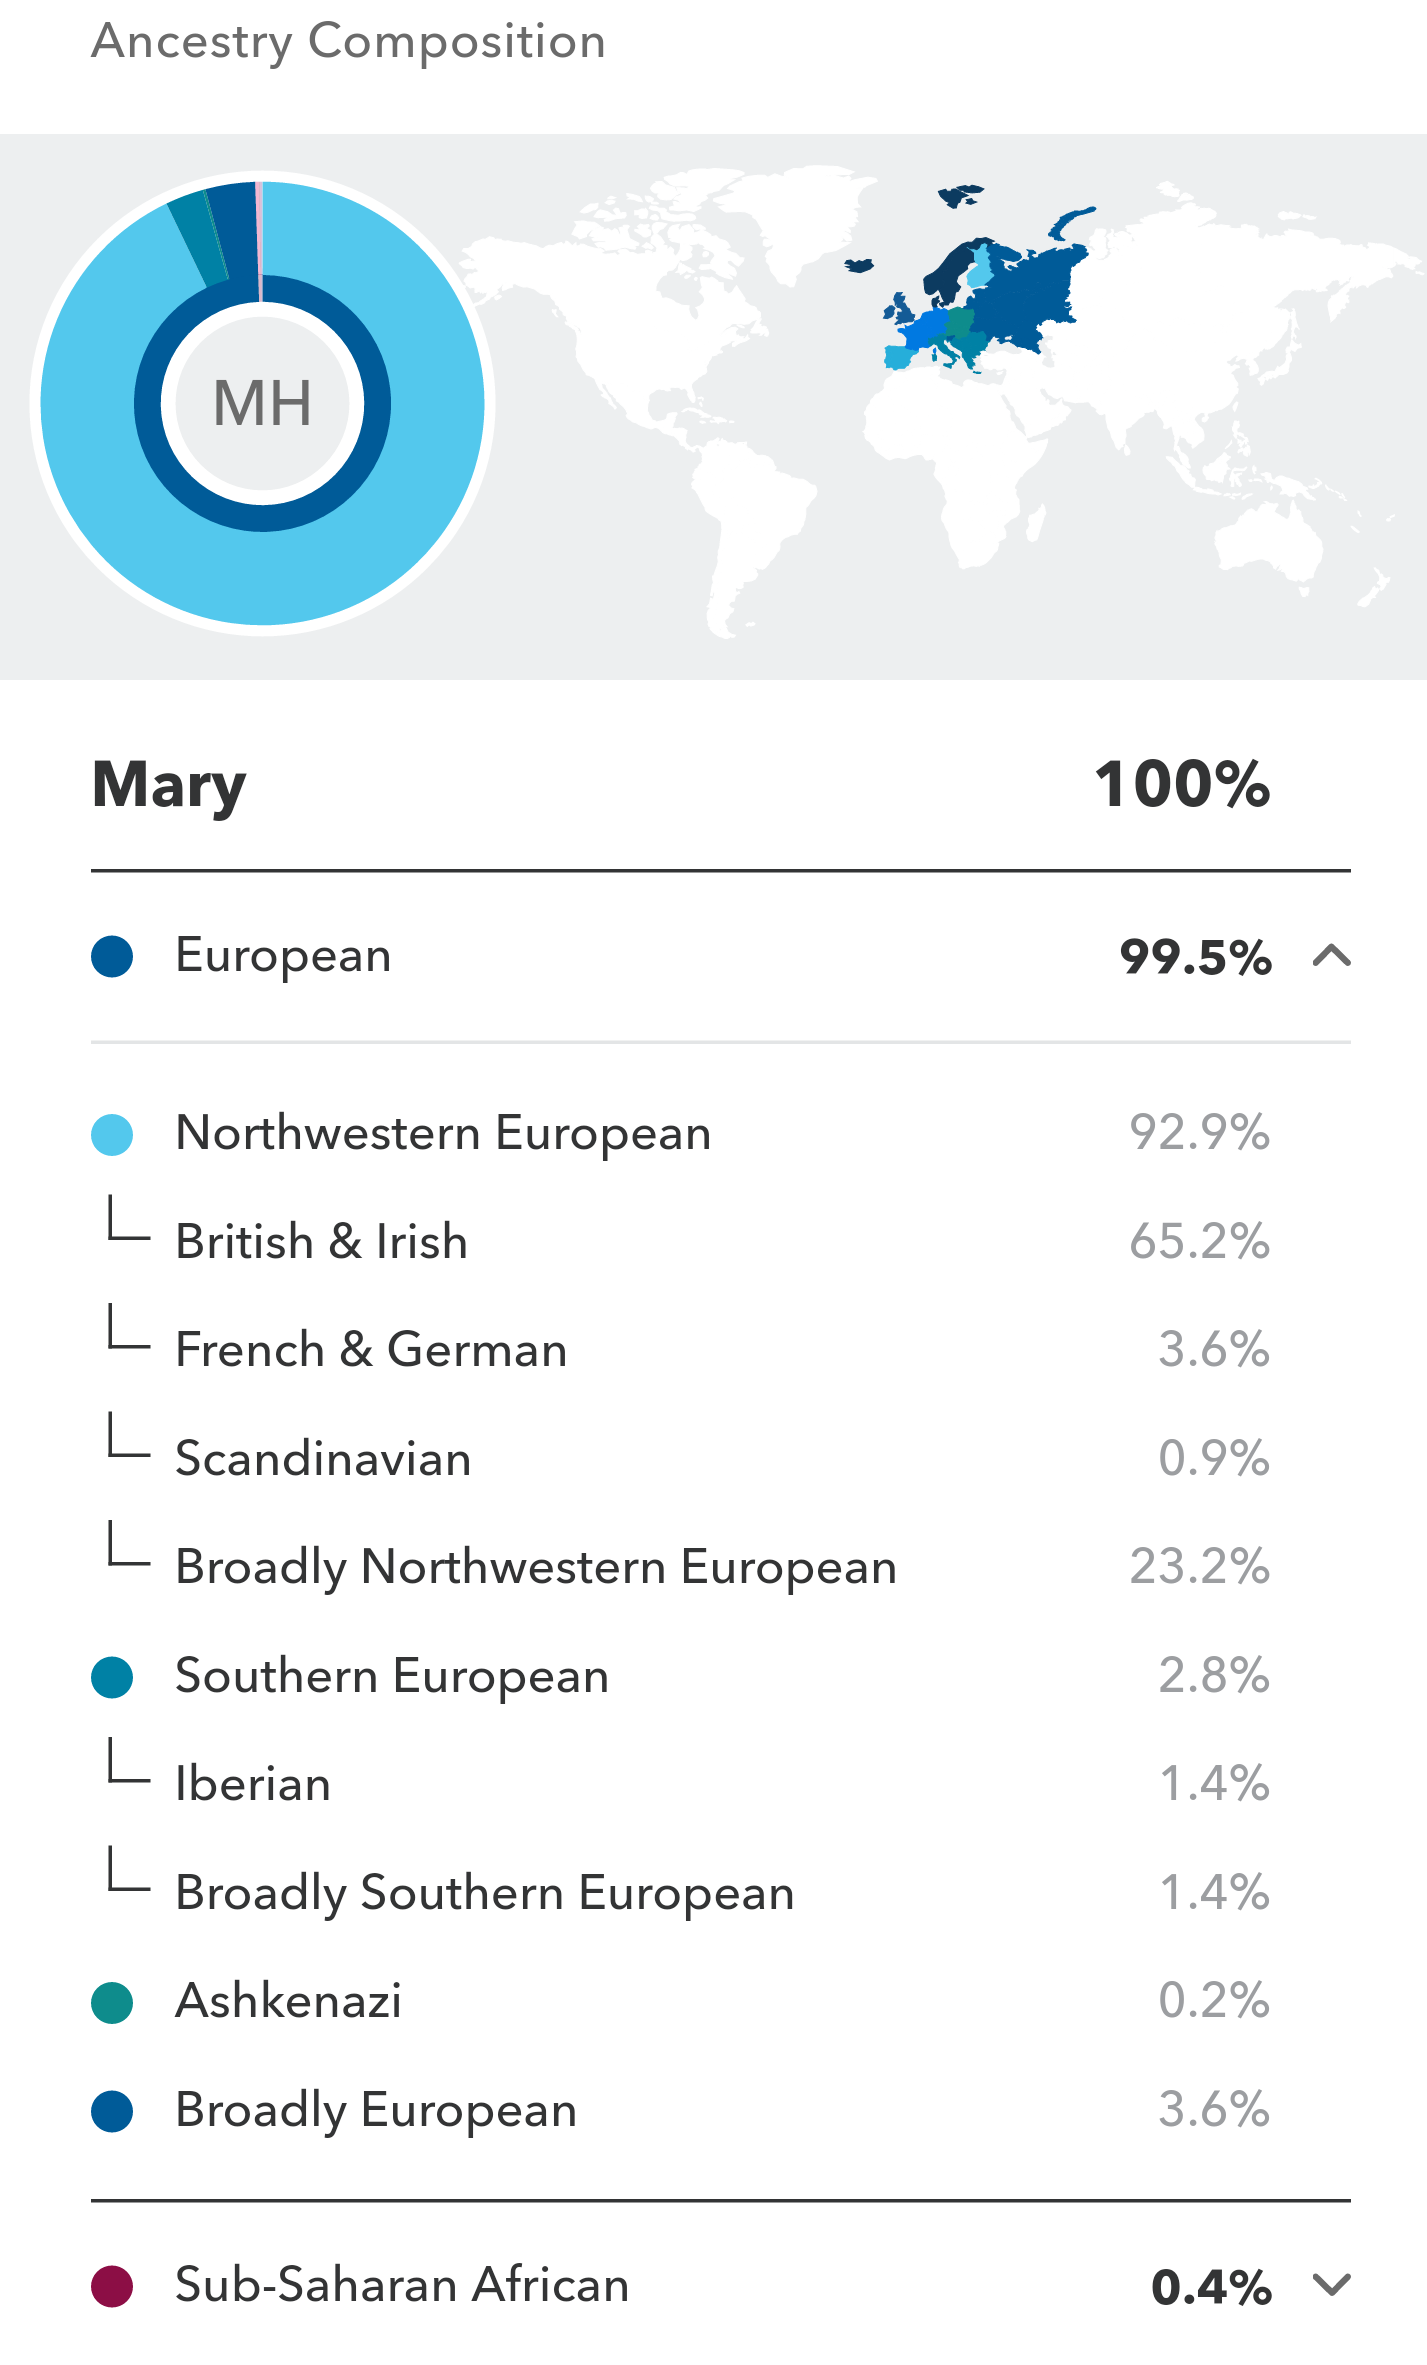Click the Ashkenazi green dot
The width and height of the screenshot is (1427, 2365).
(x=112, y=2002)
